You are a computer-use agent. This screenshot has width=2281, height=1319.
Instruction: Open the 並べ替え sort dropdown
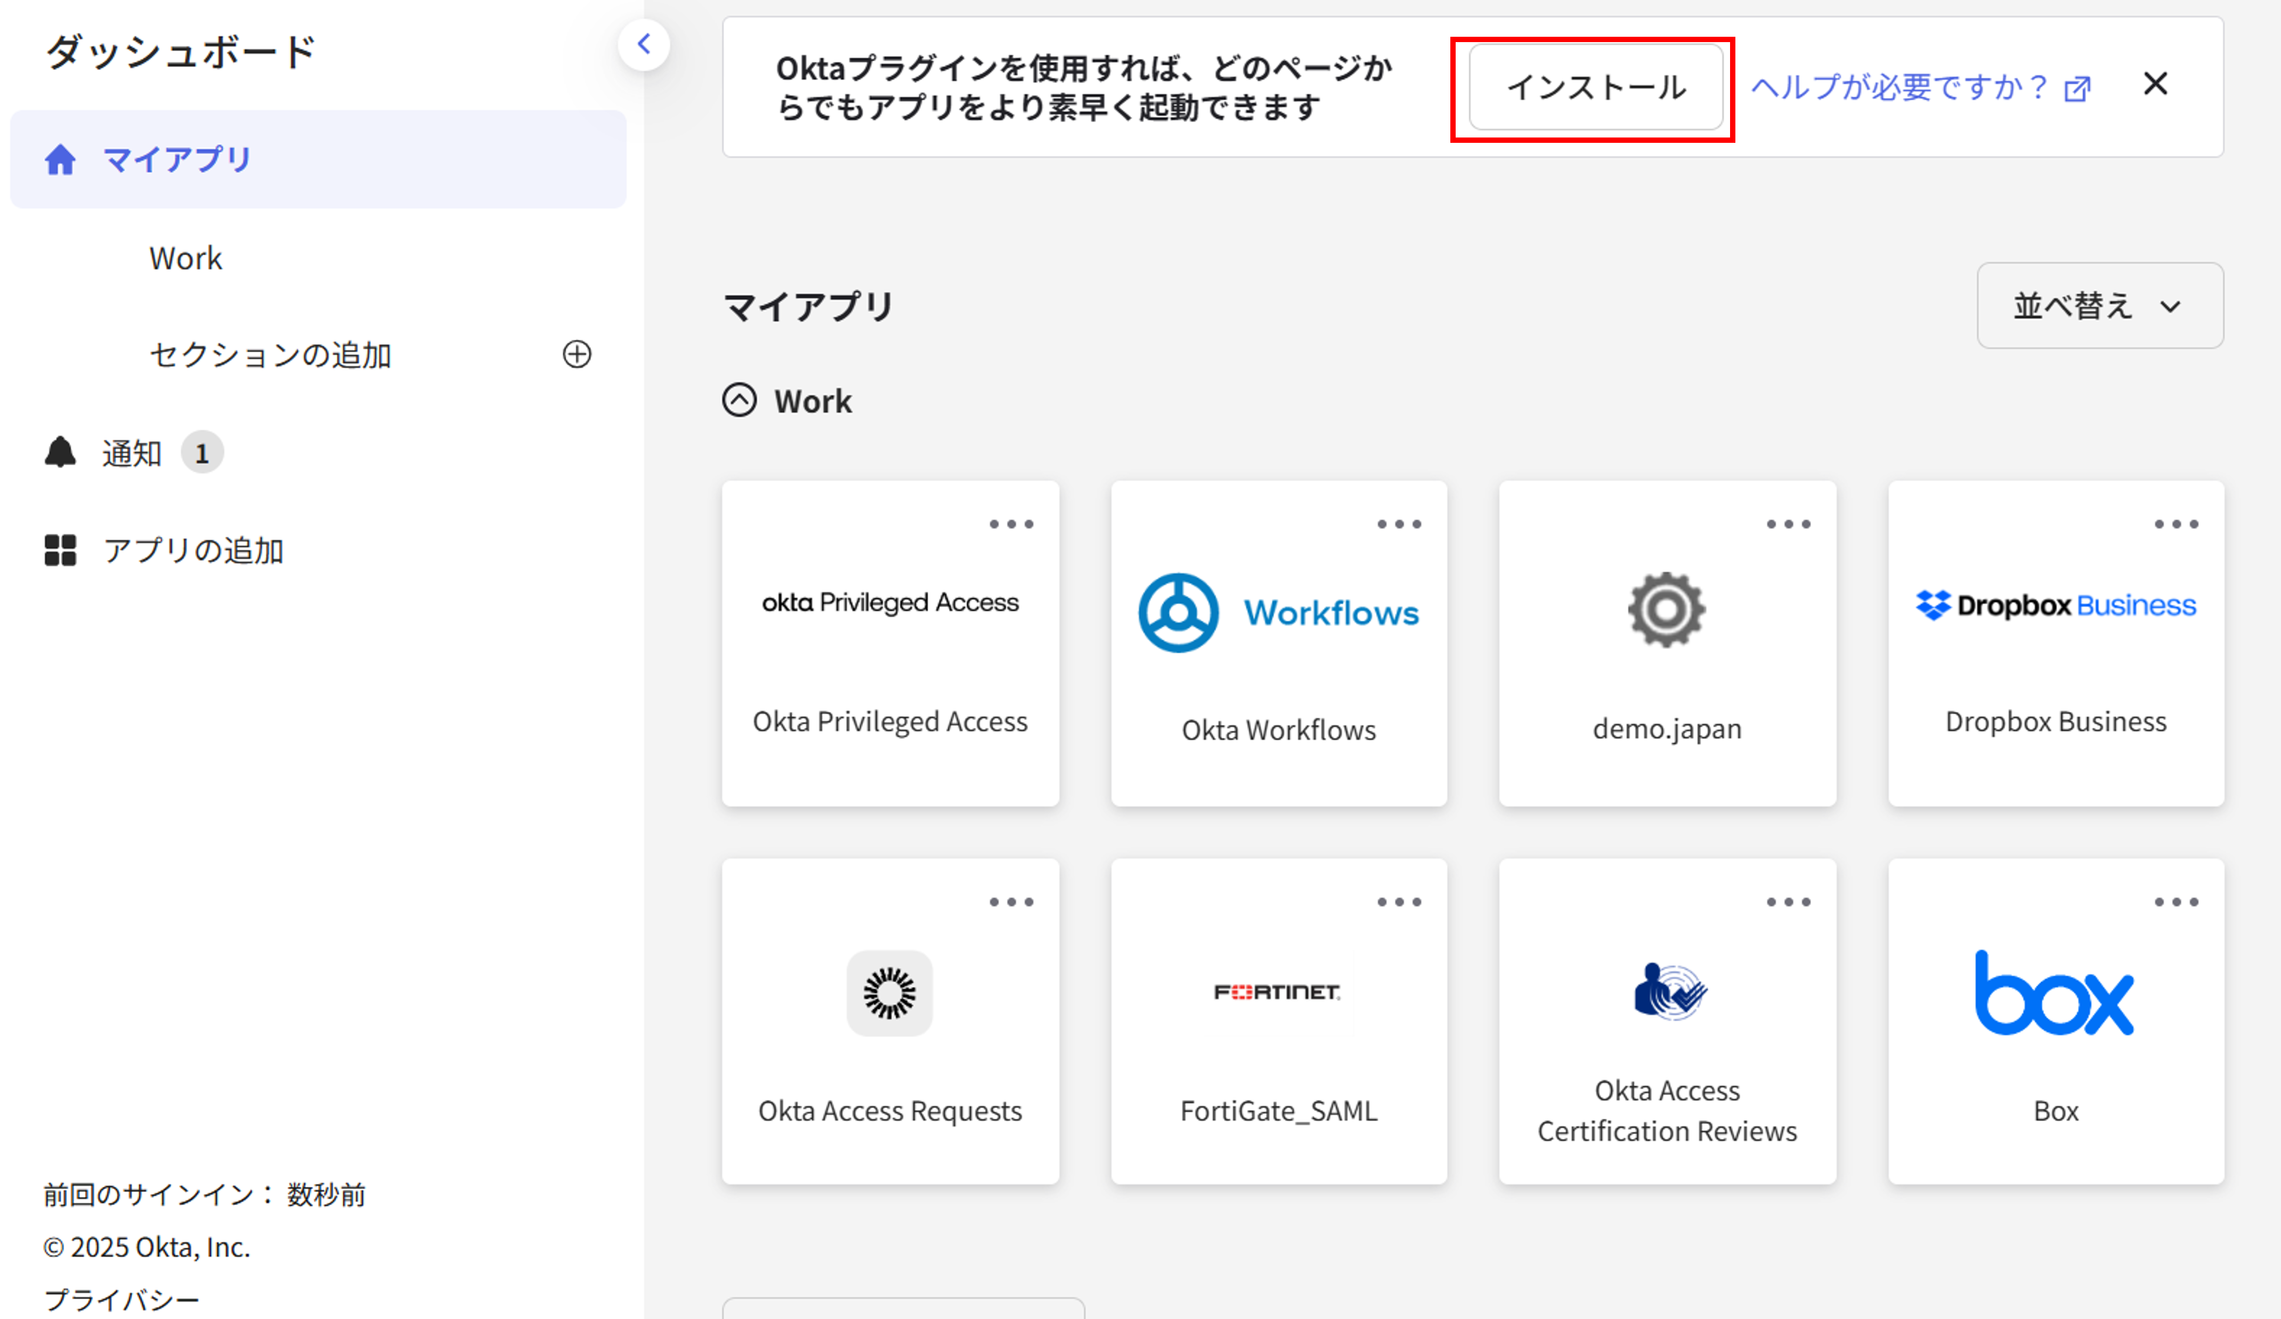coord(2099,306)
